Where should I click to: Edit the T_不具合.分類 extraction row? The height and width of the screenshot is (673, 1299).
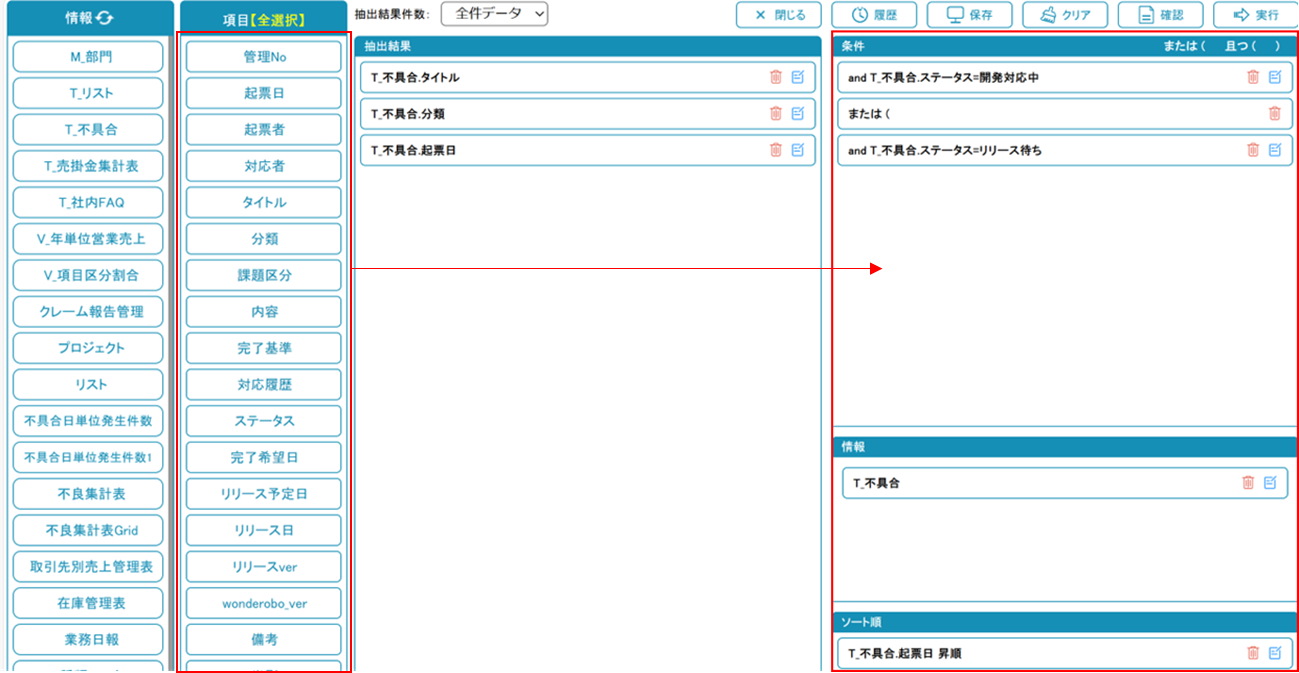click(798, 114)
